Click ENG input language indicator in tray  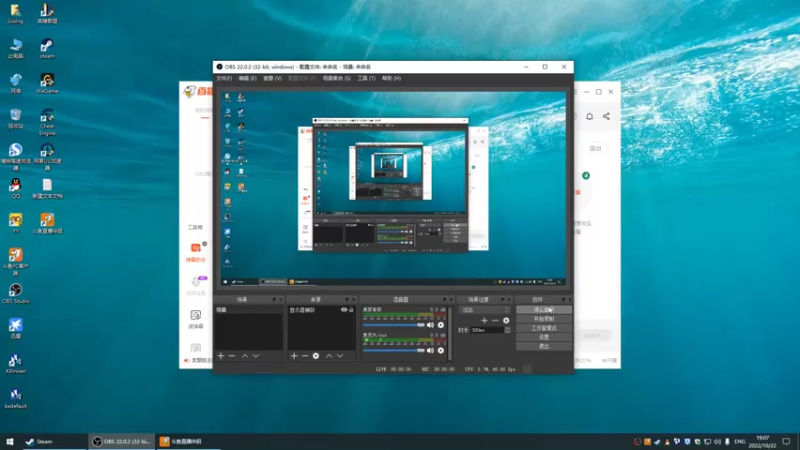click(740, 441)
